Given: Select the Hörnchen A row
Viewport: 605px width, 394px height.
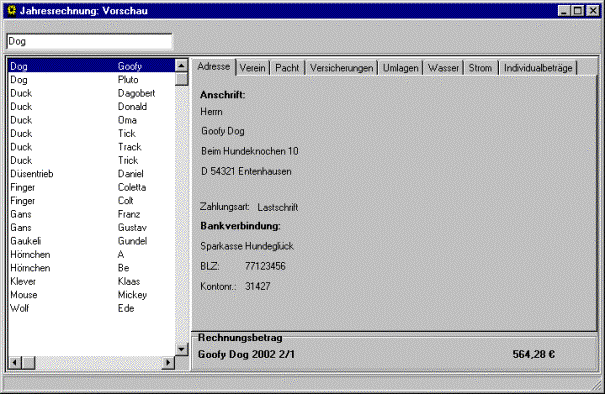Looking at the screenshot, I should point(92,255).
